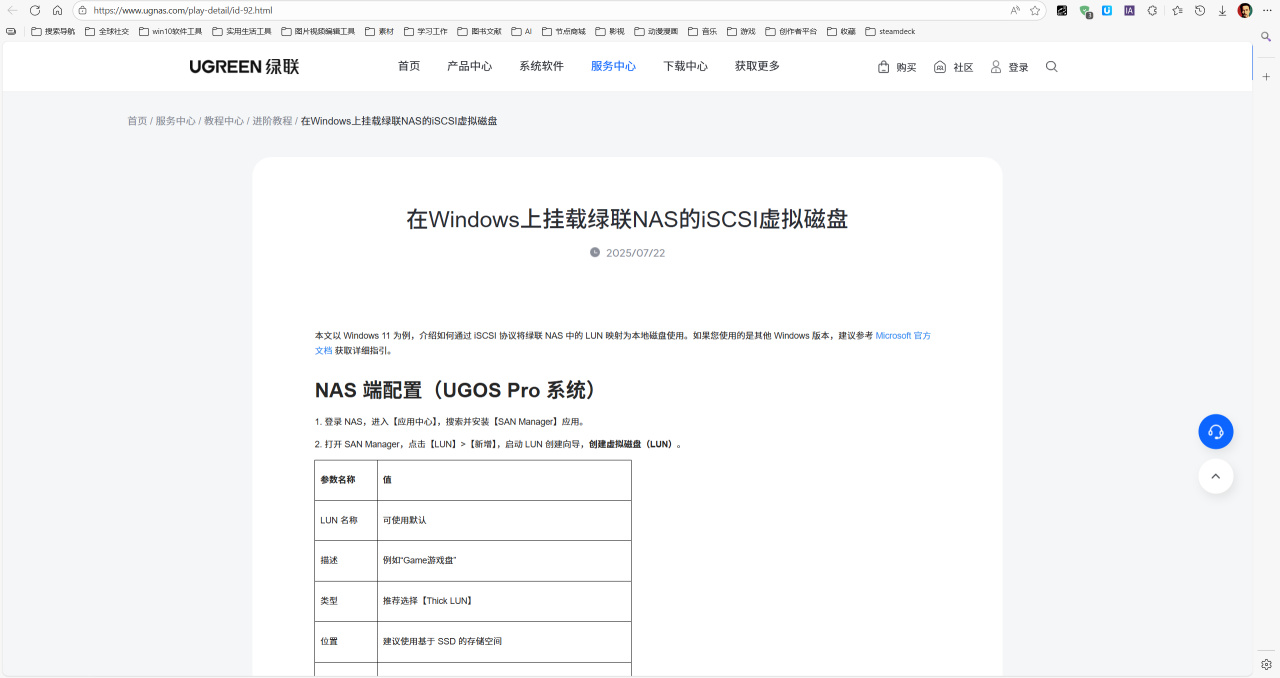The width and height of the screenshot is (1280, 678).
Task: Open the win10软件工具 bookmark folder
Action: pos(171,31)
